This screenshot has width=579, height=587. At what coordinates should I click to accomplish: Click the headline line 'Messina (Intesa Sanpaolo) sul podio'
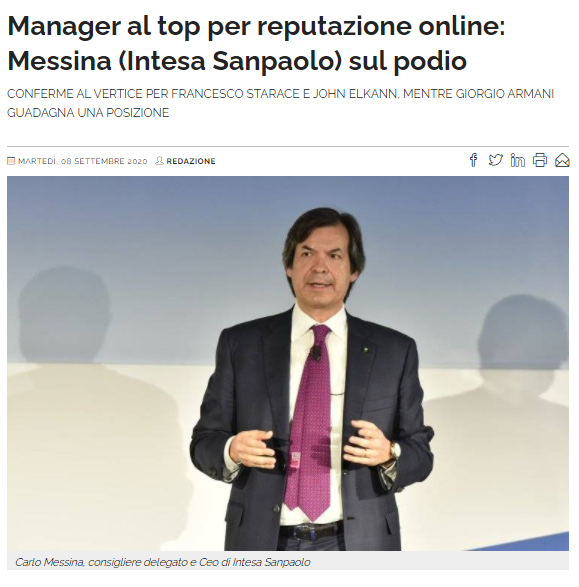237,61
